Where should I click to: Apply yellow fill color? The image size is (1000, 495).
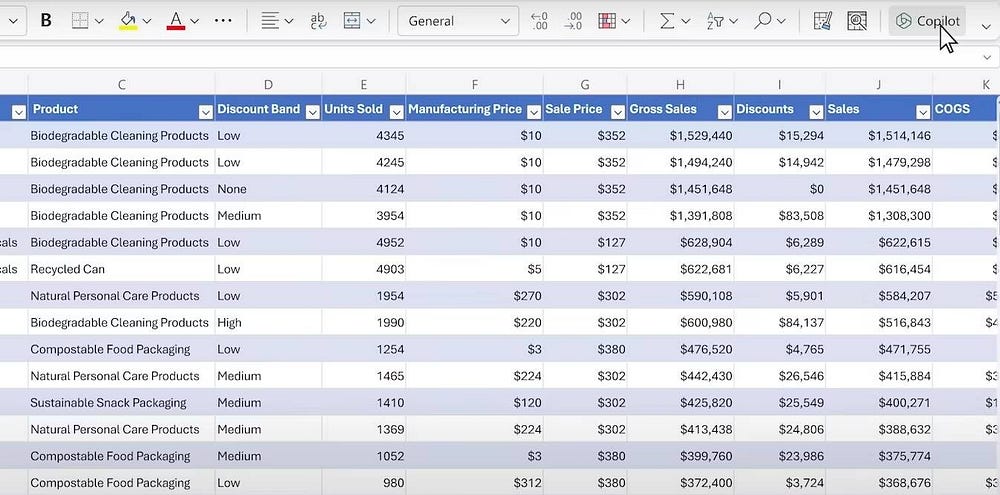pos(128,21)
